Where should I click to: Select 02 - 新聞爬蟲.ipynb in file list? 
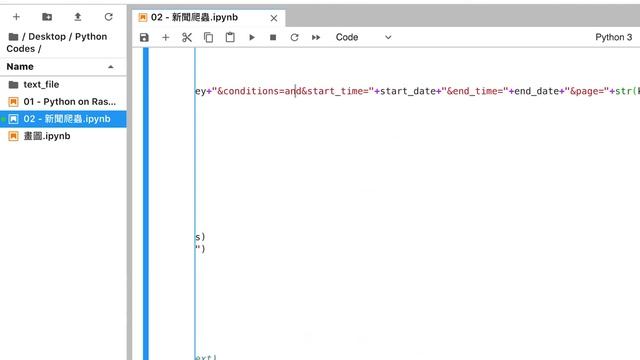[63, 119]
